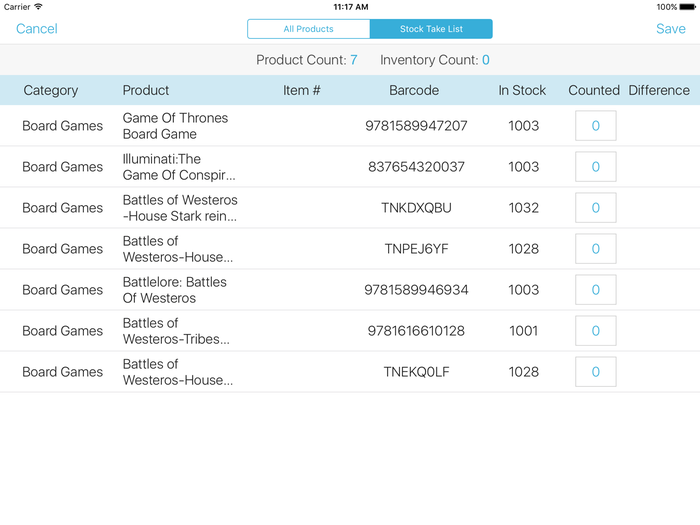Click barcode 9781616610128
Viewport: 700px width, 525px height.
pyautogui.click(x=416, y=331)
